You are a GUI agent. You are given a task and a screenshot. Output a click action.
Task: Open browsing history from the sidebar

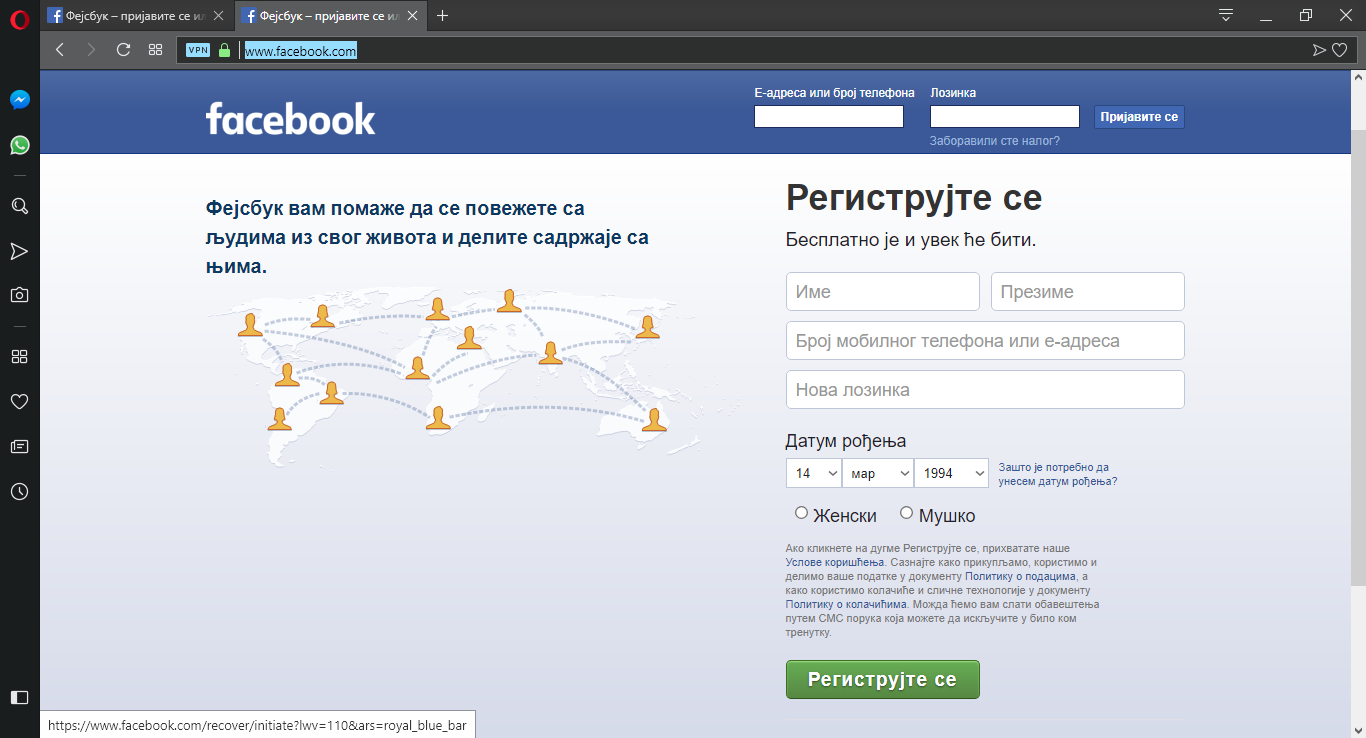click(19, 491)
